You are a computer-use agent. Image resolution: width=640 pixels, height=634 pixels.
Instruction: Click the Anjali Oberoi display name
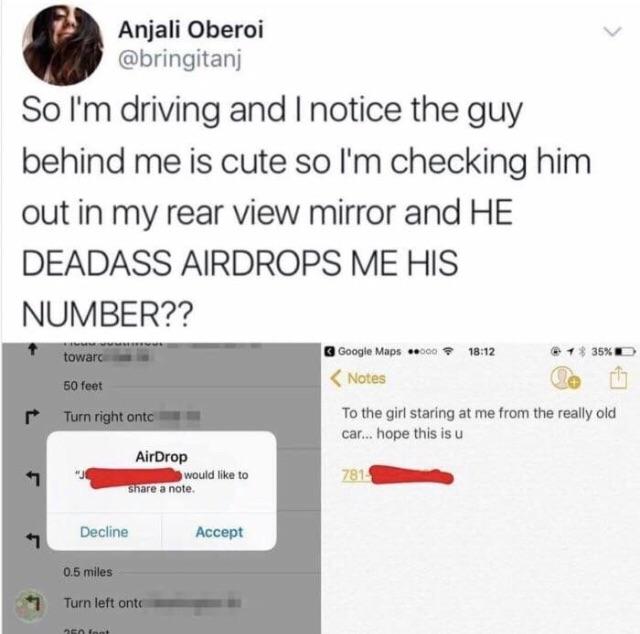(191, 30)
